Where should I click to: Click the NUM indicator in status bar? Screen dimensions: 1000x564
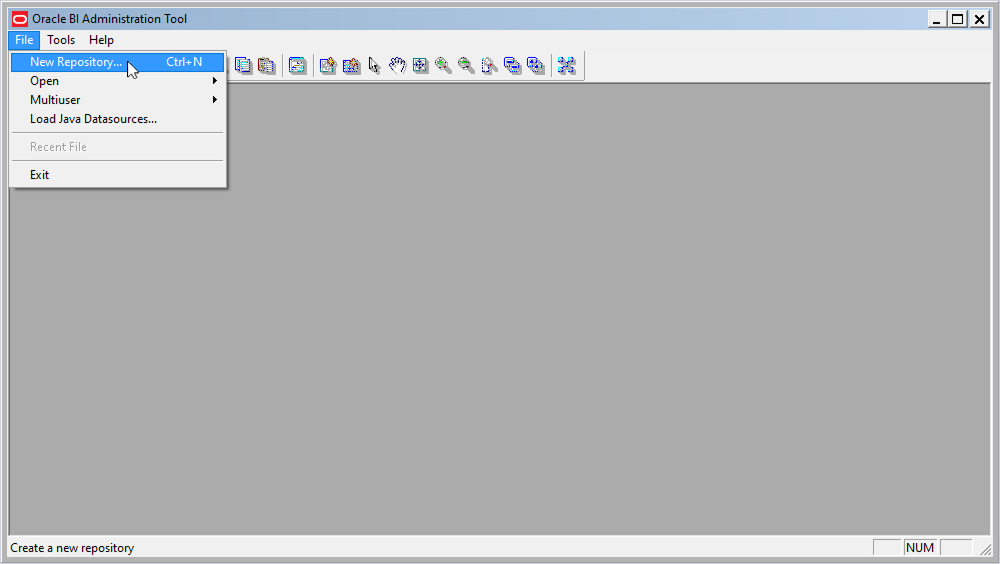[920, 547]
